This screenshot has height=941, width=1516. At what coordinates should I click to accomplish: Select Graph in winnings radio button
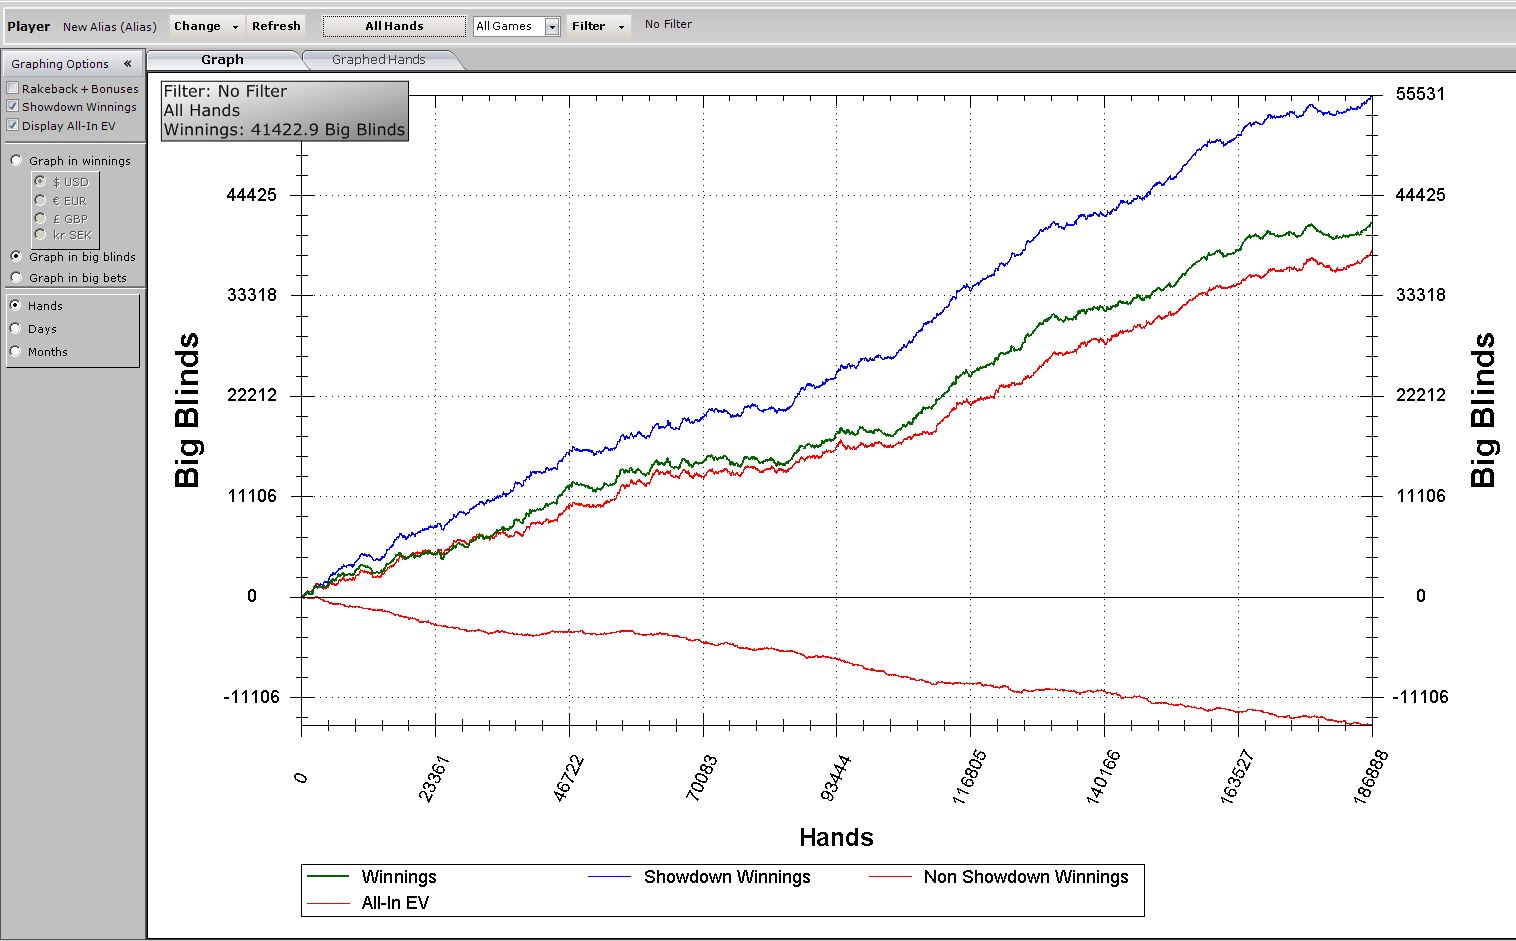click(16, 161)
